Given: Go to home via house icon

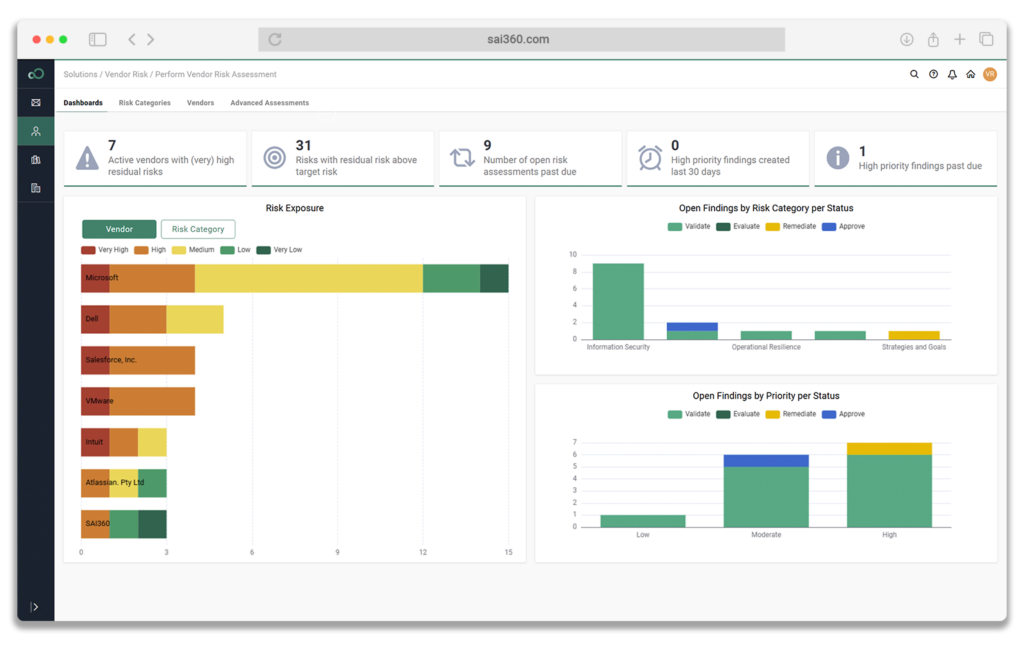Looking at the screenshot, I should (970, 74).
